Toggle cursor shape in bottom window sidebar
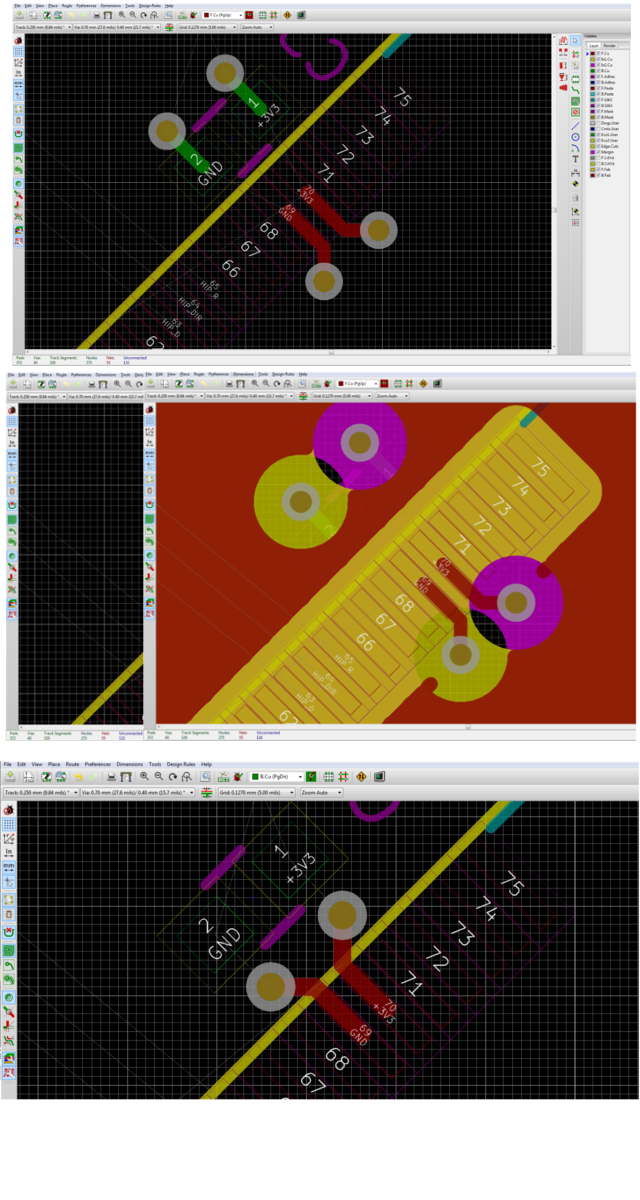640x1200 pixels. [9, 881]
